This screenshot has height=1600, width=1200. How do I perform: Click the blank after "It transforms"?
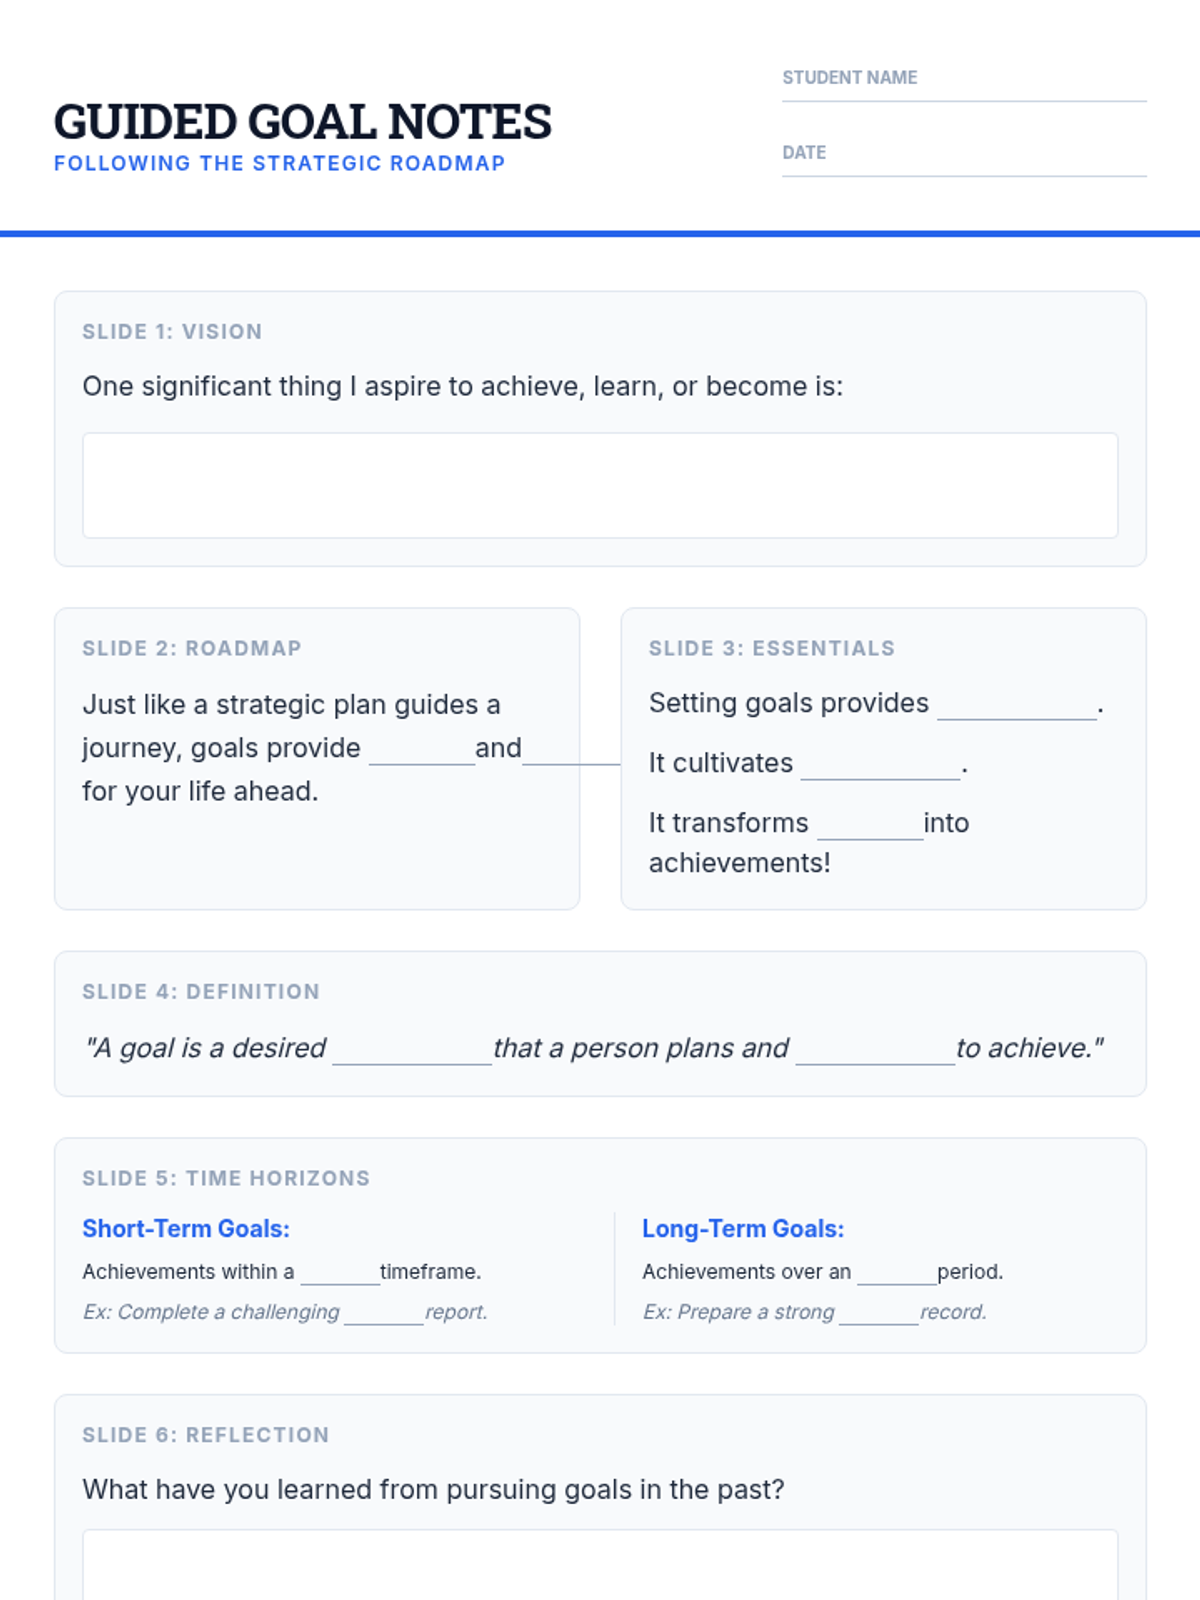pyautogui.click(x=870, y=826)
